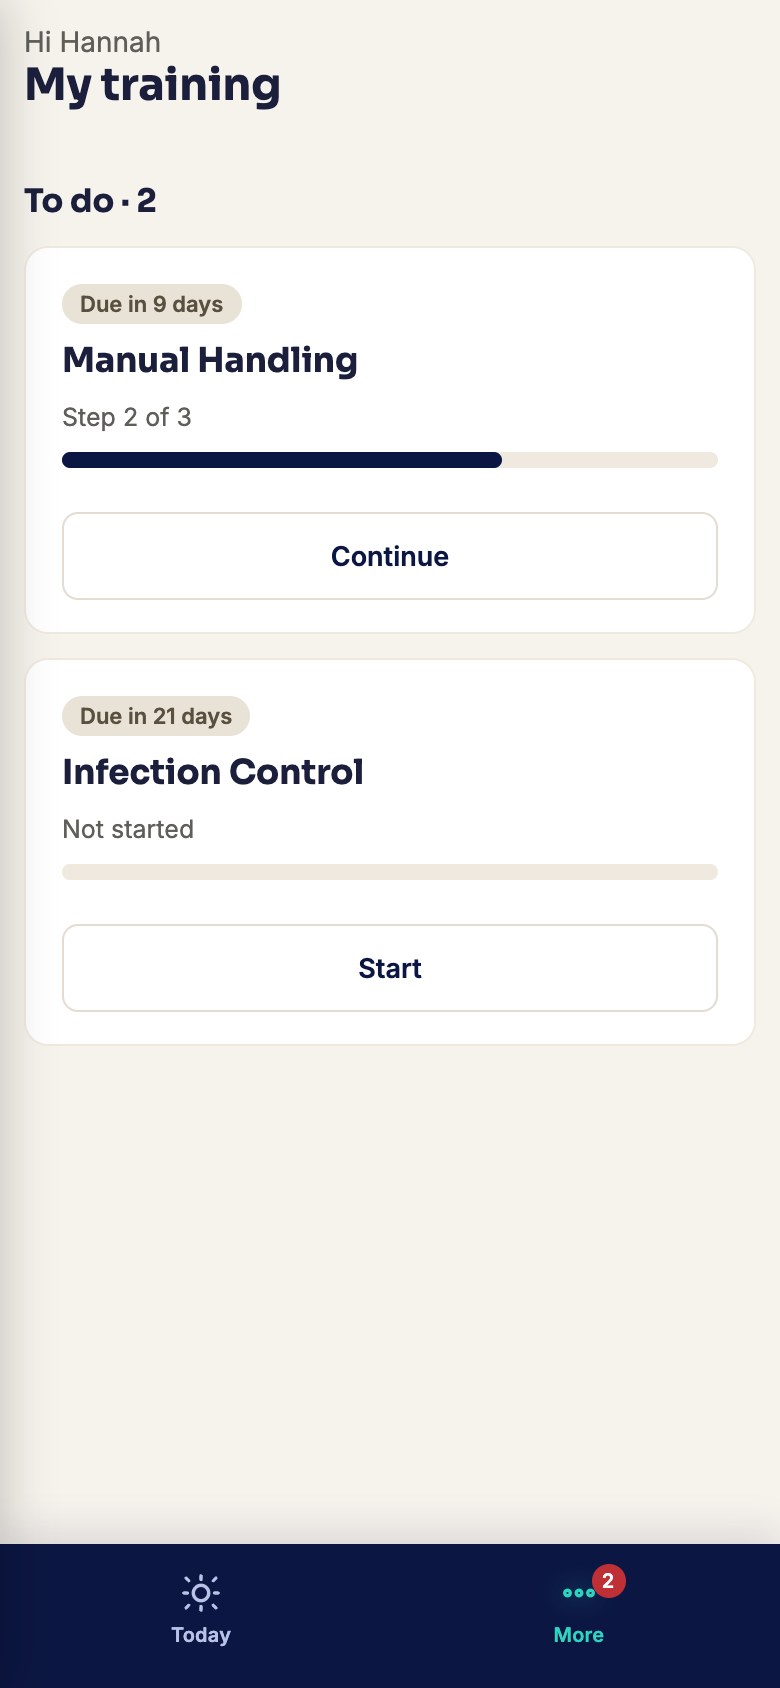The width and height of the screenshot is (780, 1688).
Task: Click the My training page title
Action: point(152,86)
